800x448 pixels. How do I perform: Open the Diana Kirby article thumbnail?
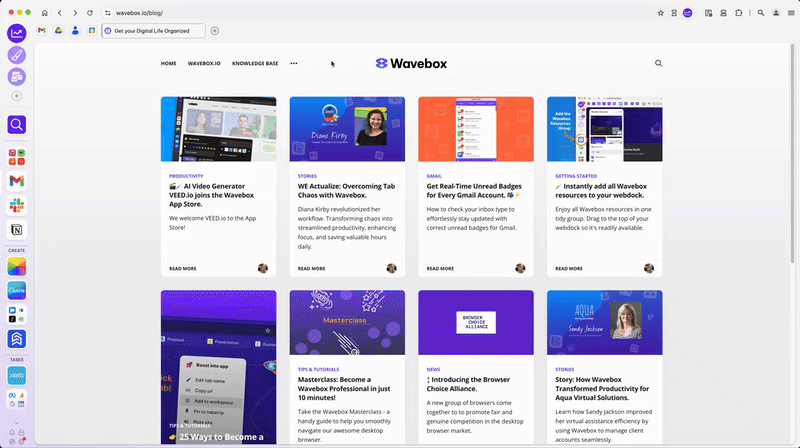(x=347, y=129)
